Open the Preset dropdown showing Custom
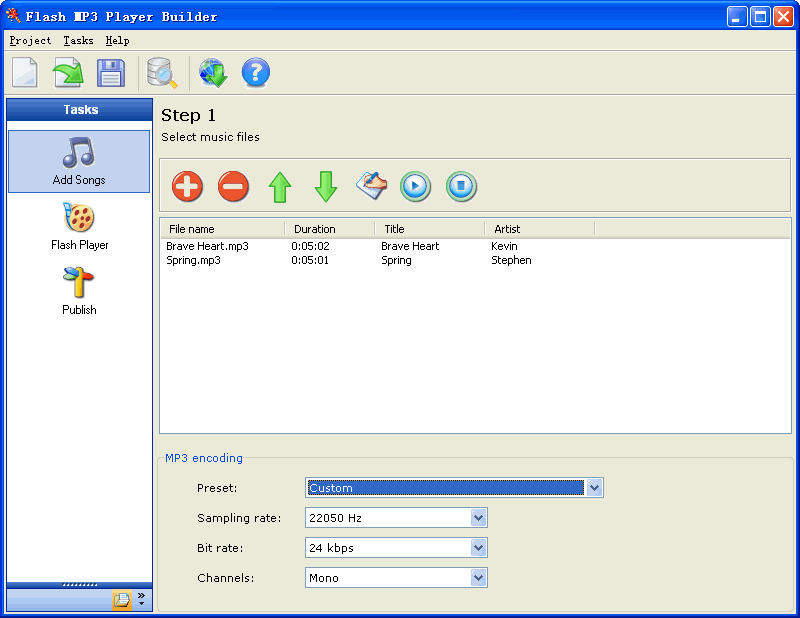This screenshot has height=618, width=800. (x=454, y=488)
